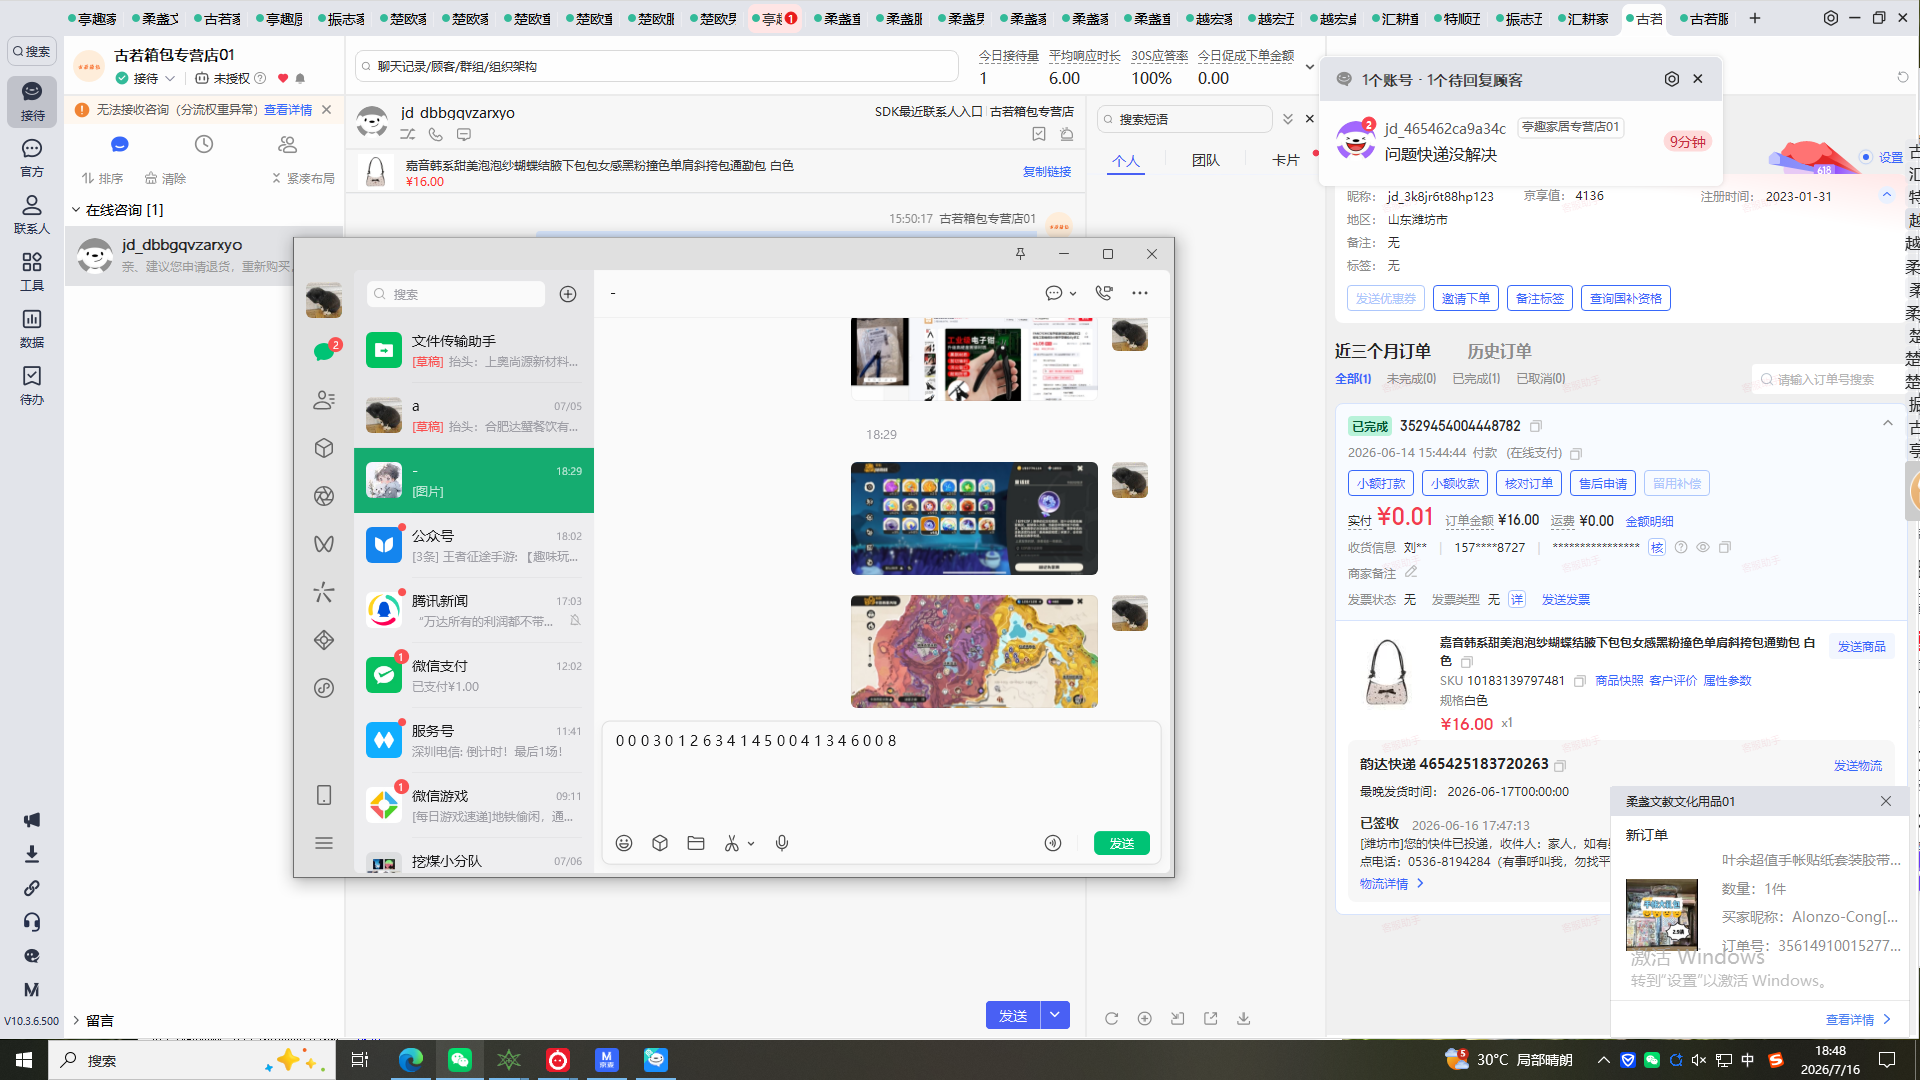Open taskbar notification center icon
Viewport: 1920px width, 1080px height.
(1887, 1060)
